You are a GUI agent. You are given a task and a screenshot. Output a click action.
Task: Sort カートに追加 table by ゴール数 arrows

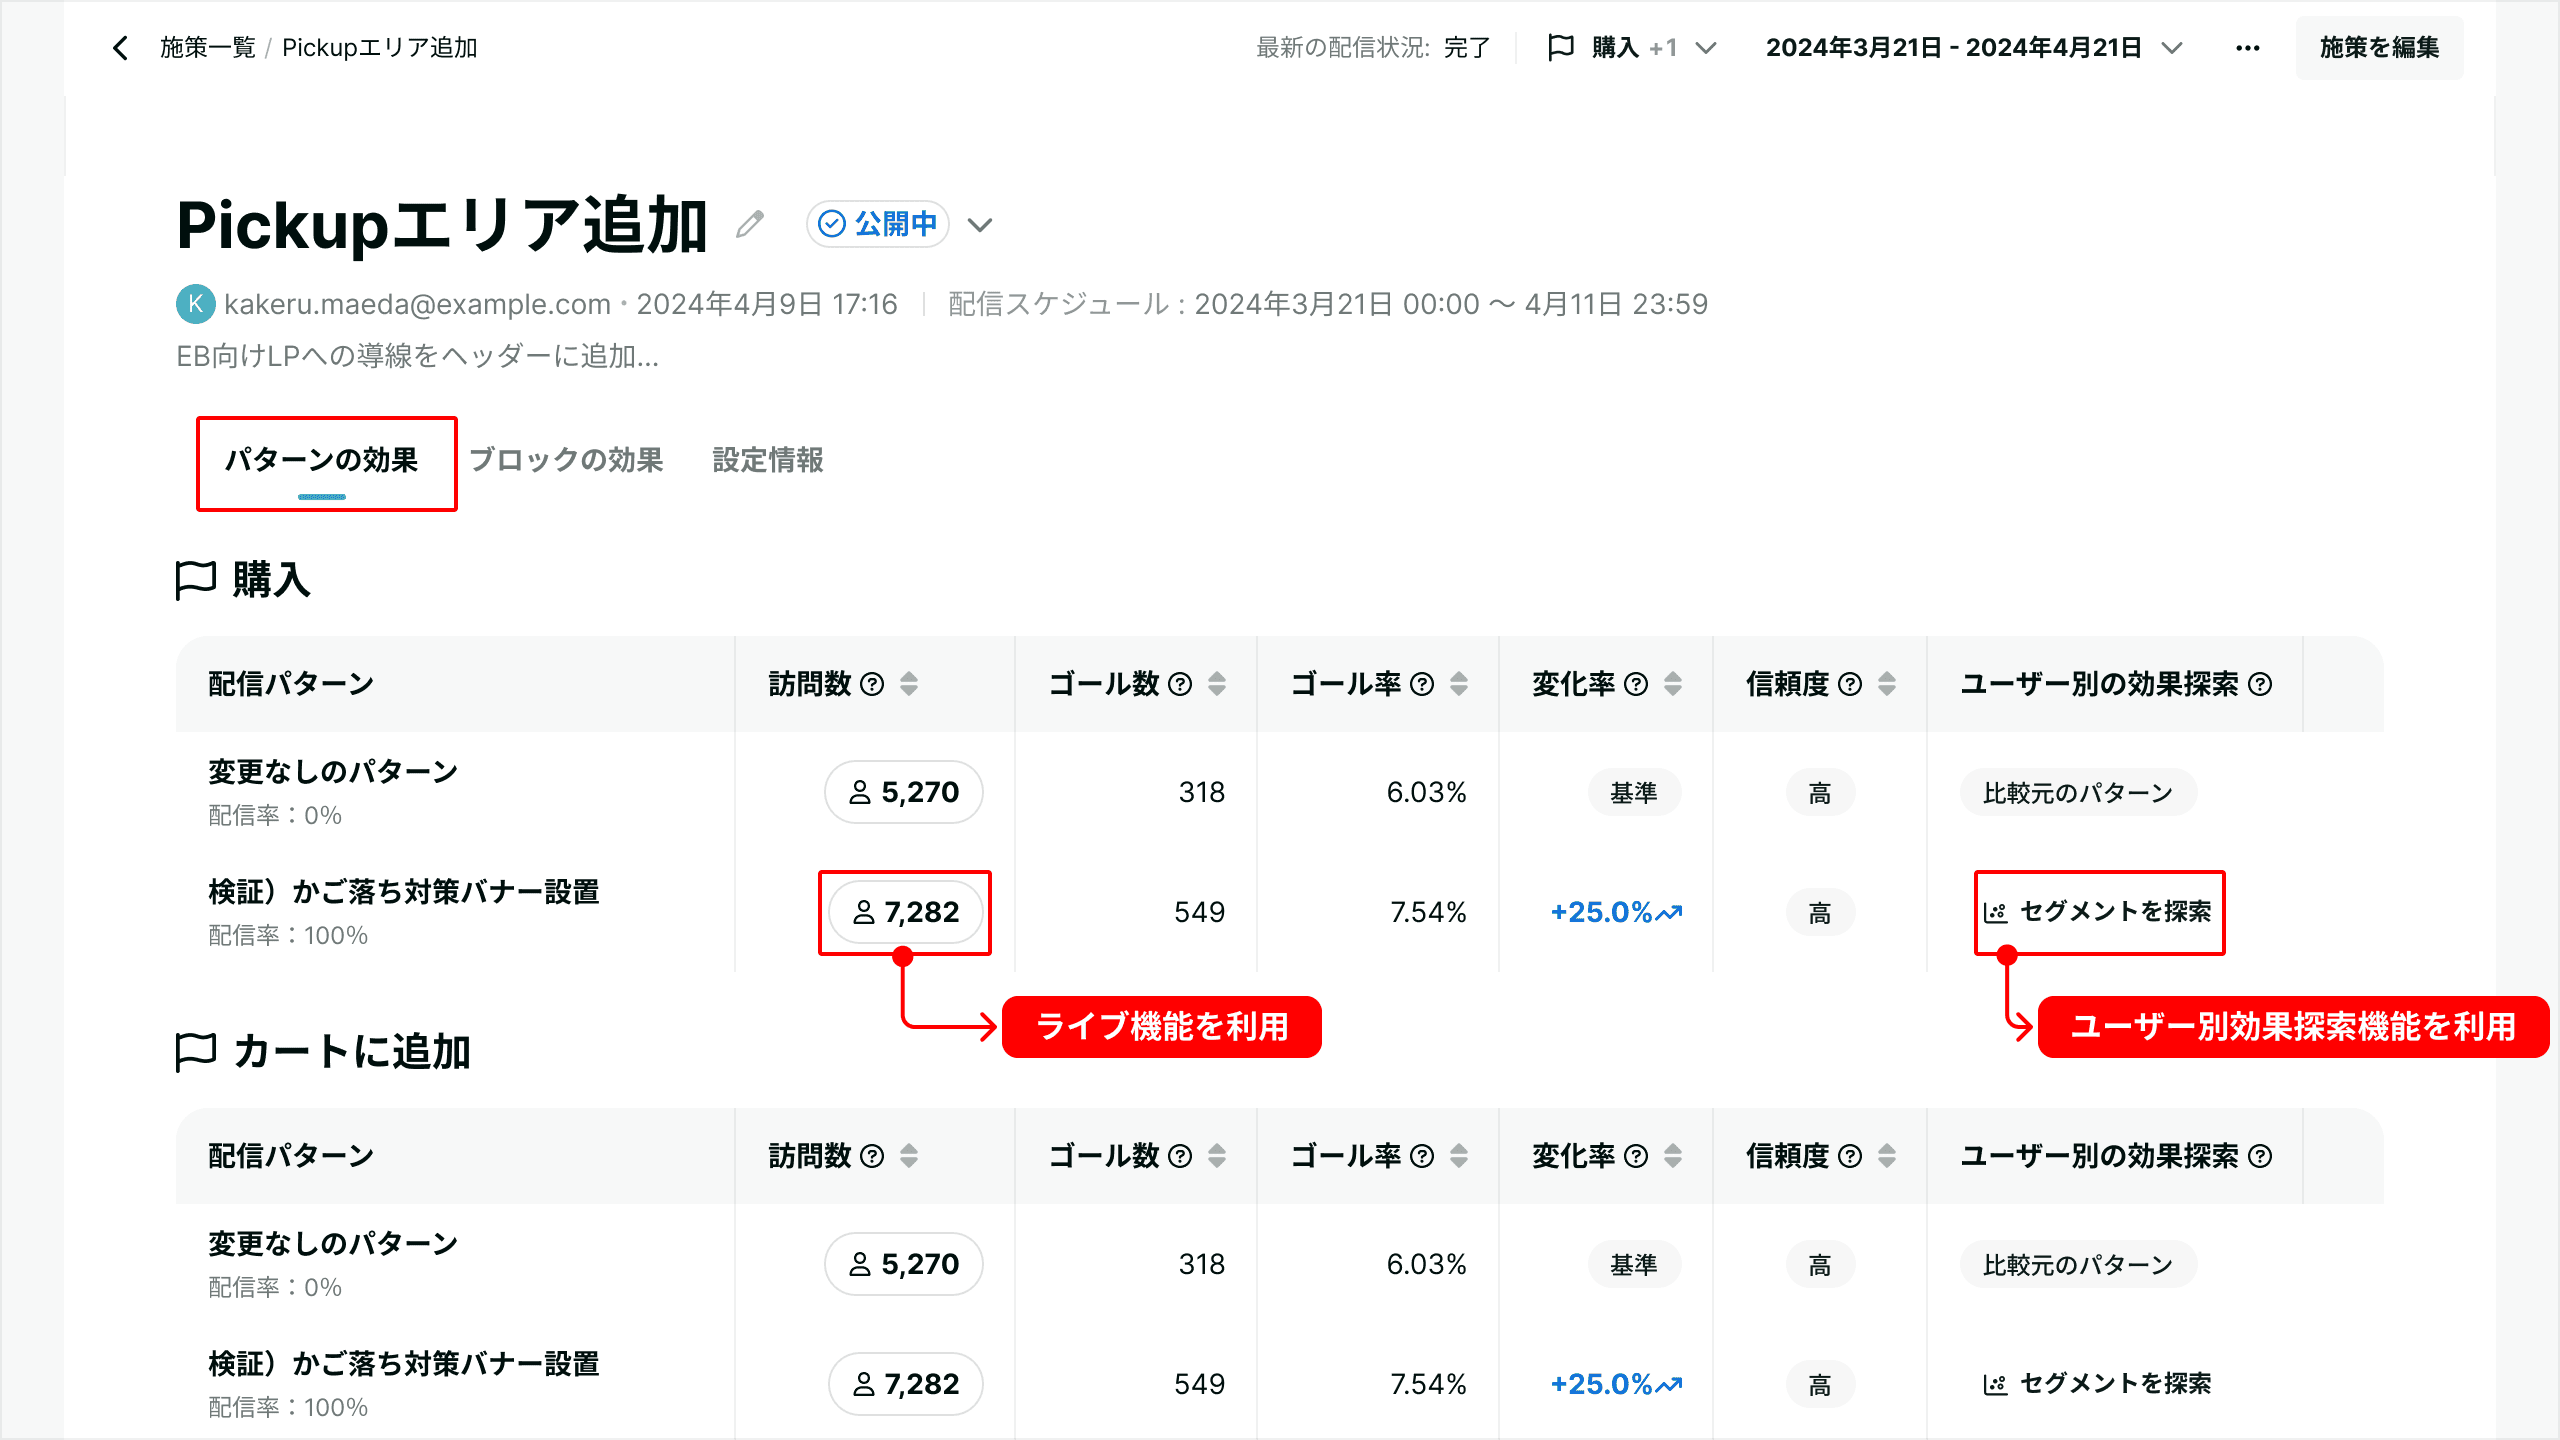pos(1217,1156)
